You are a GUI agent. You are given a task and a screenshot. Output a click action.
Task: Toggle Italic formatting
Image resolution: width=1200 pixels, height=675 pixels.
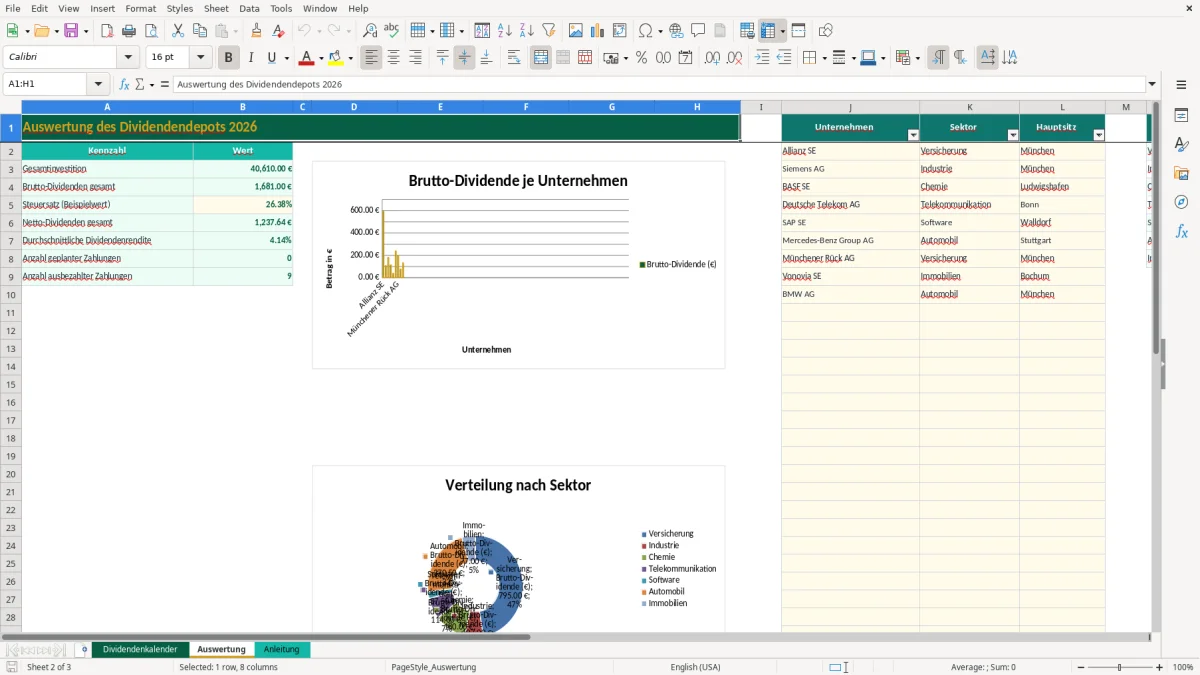pos(251,58)
